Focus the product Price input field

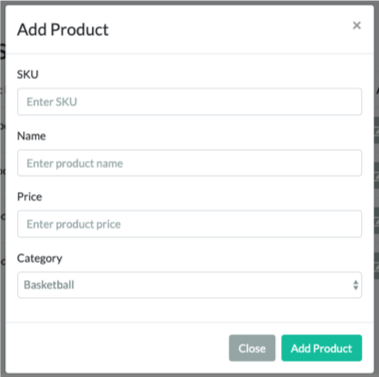click(x=189, y=224)
